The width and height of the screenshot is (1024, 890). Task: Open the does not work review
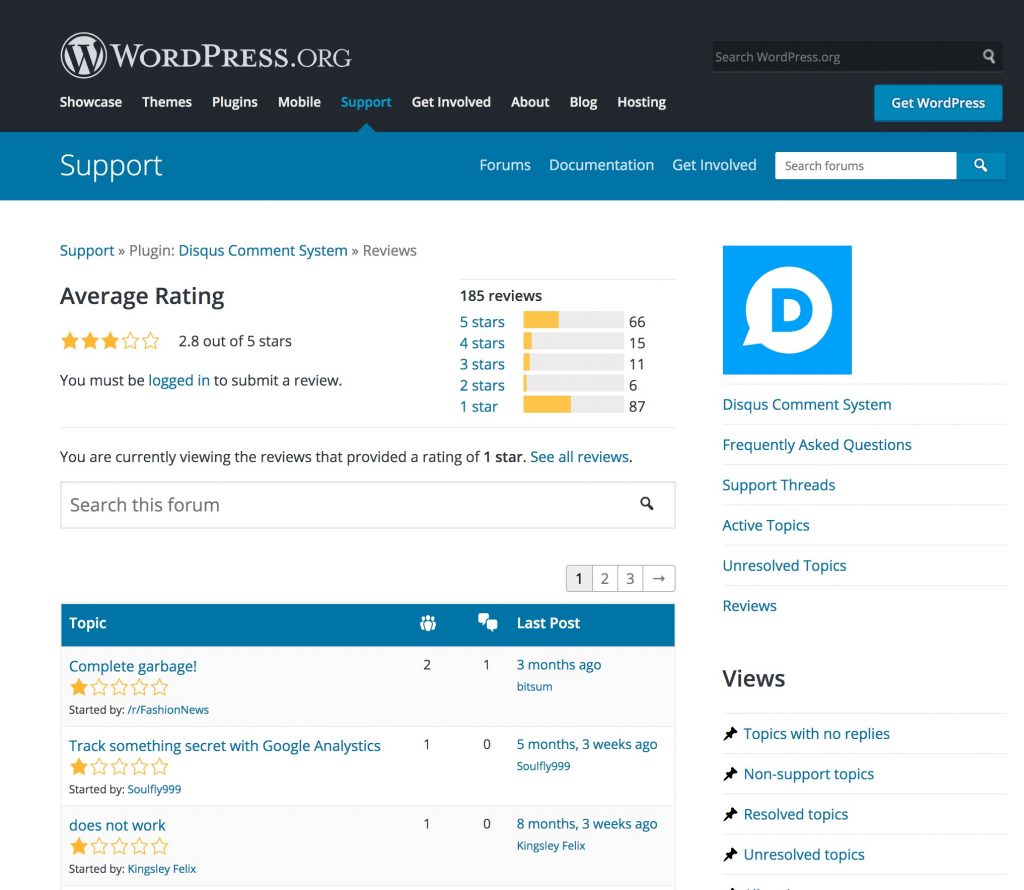click(x=118, y=825)
